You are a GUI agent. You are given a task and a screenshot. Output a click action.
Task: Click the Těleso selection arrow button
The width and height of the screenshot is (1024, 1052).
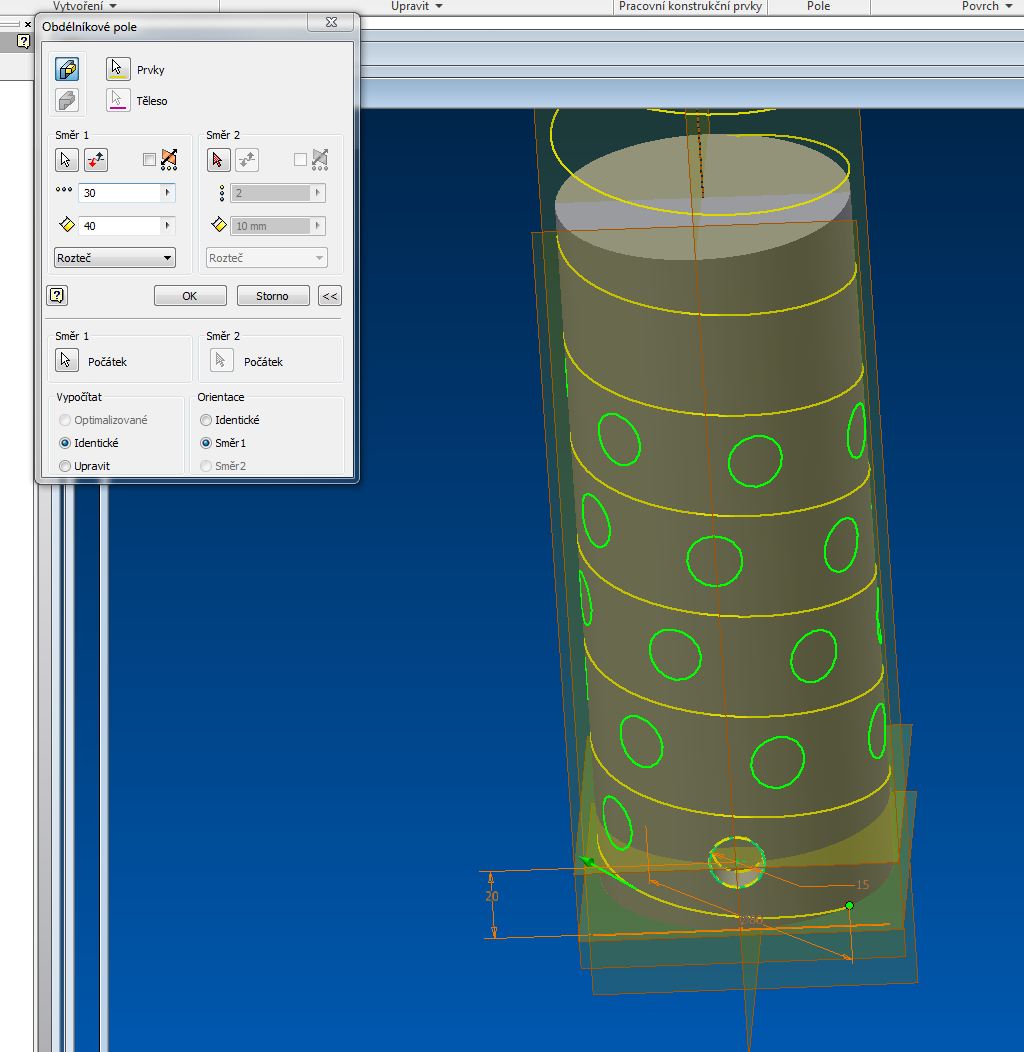(x=118, y=100)
